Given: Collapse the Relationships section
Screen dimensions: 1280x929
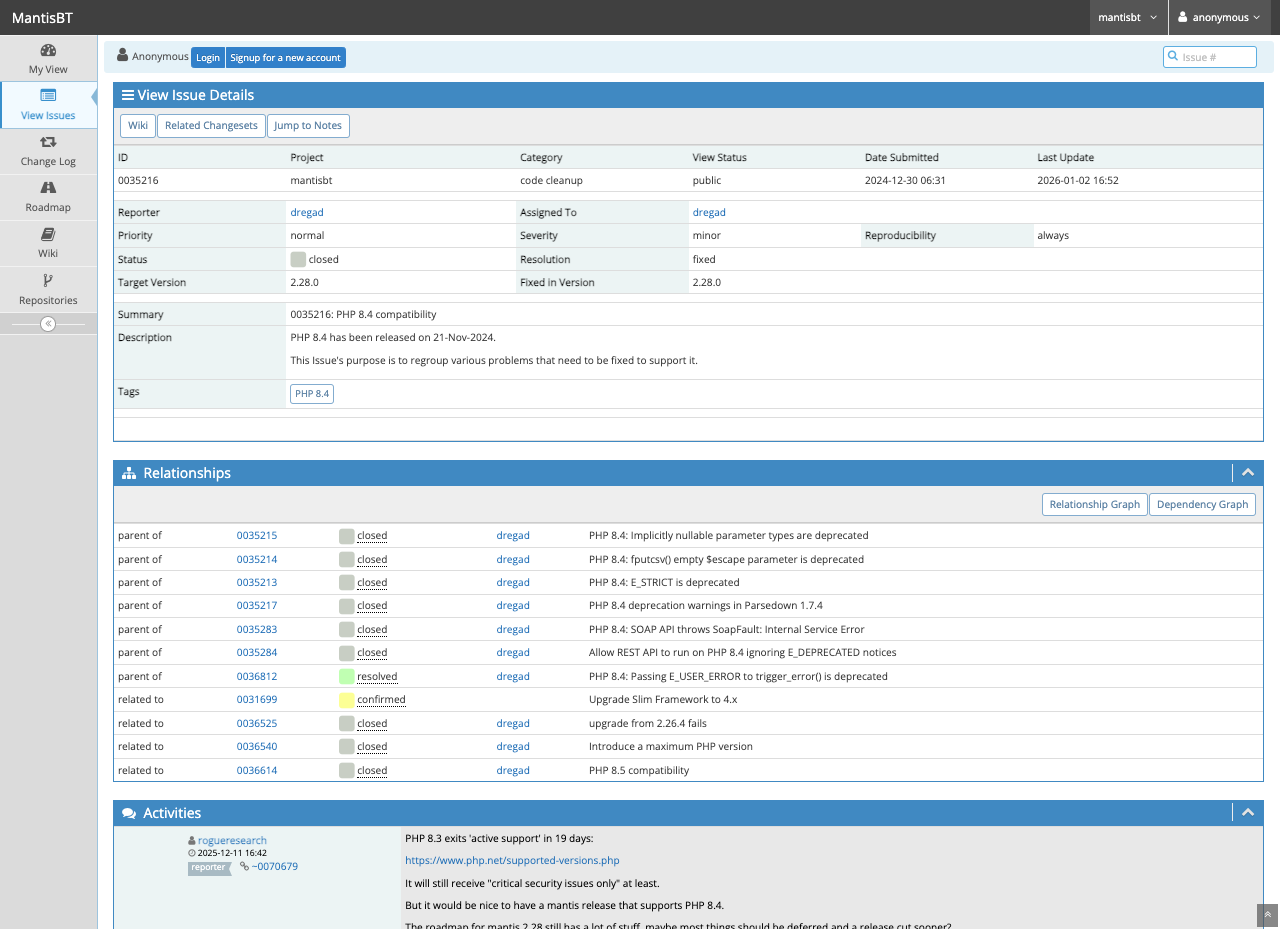Looking at the screenshot, I should tap(1248, 473).
